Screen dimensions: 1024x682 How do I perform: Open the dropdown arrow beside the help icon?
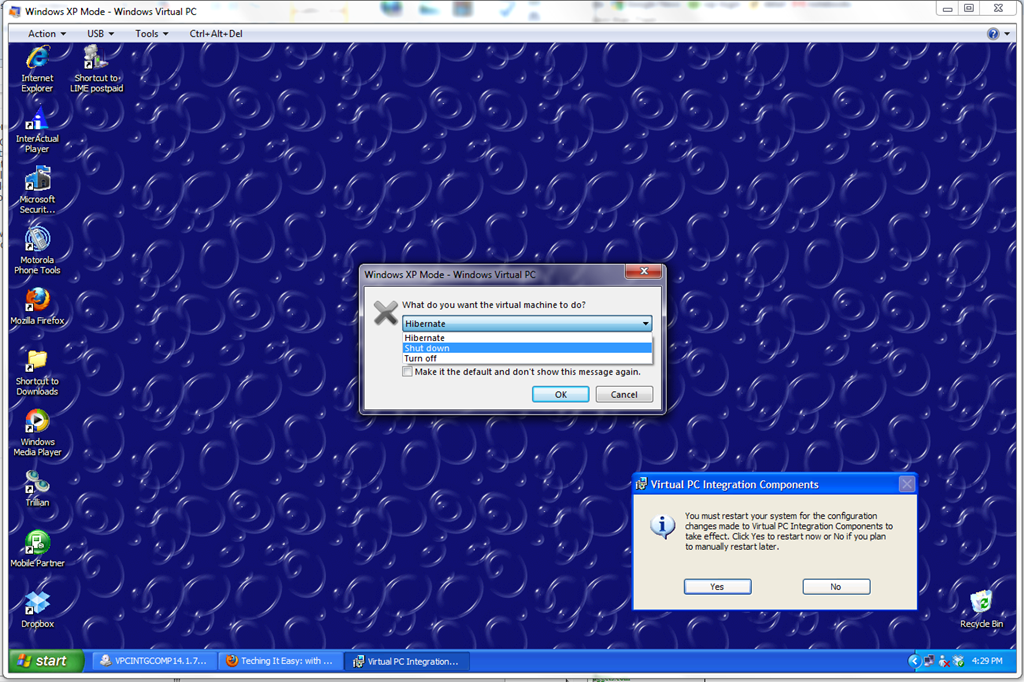[x=1007, y=34]
